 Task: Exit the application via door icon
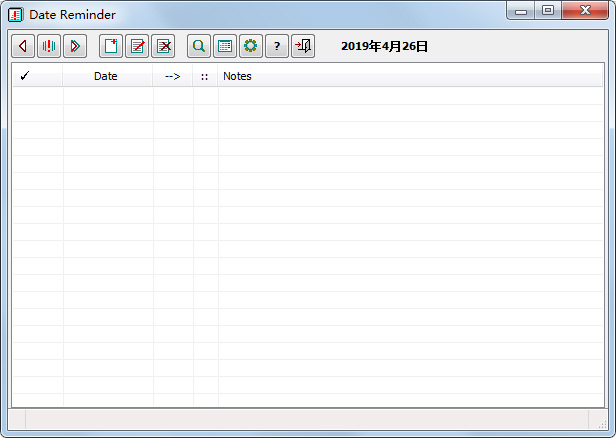tap(303, 46)
